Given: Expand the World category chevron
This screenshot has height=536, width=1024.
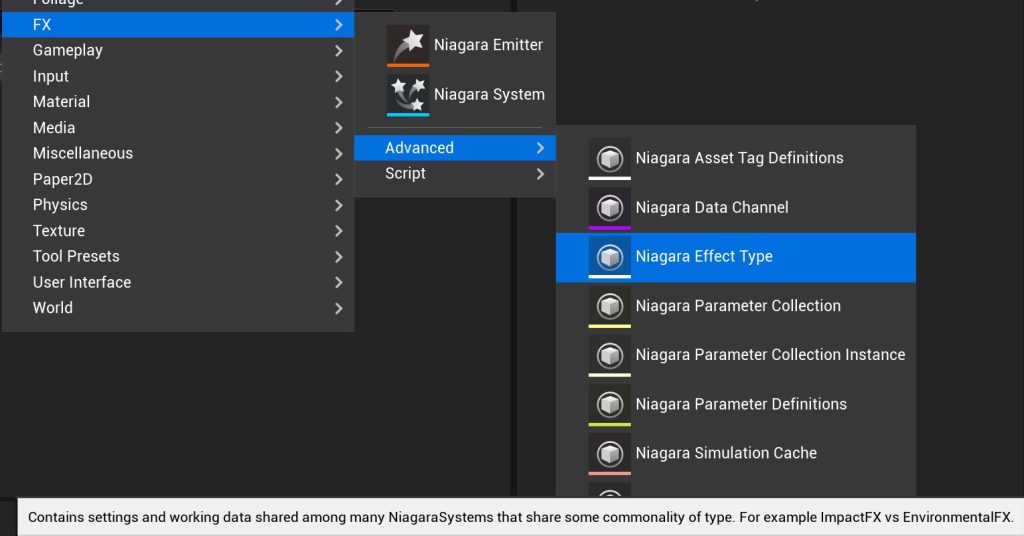Looking at the screenshot, I should point(338,308).
